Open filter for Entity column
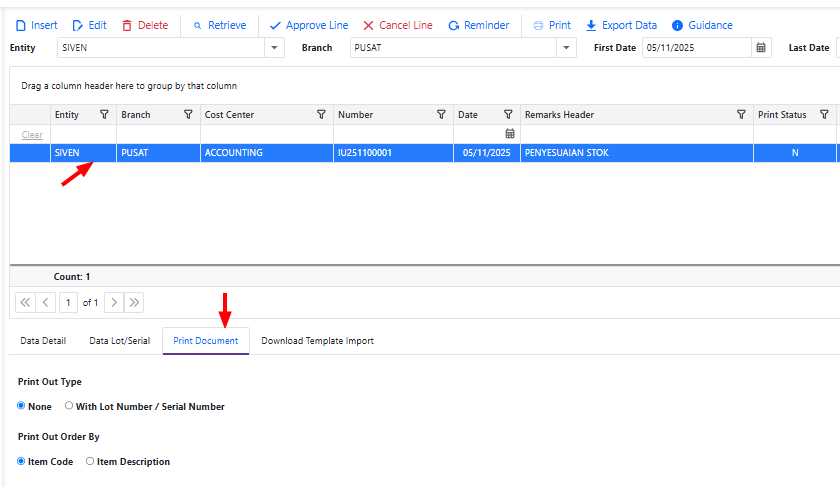Screen dimensions: 840x487 pos(104,115)
